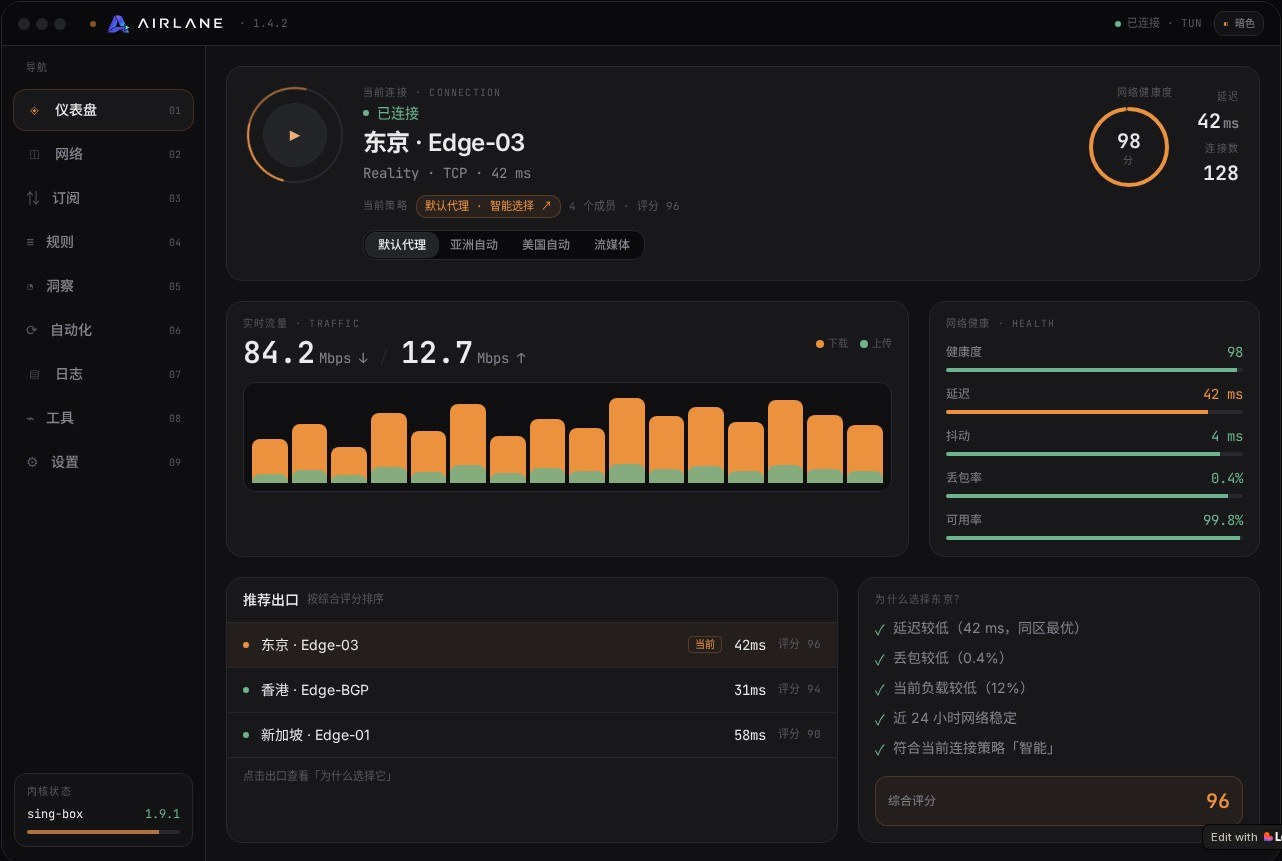Click the status dot of 香港 · Edge-BGP
This screenshot has width=1282, height=861.
coord(246,690)
